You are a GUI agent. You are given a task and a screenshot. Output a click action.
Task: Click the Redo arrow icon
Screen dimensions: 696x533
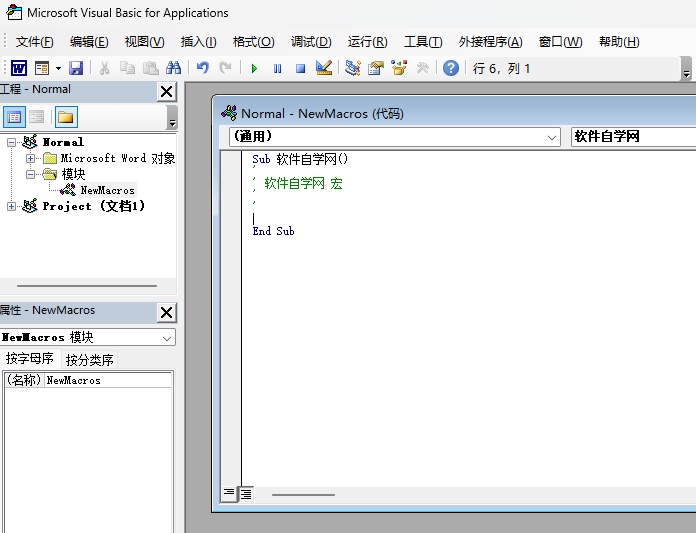(x=225, y=68)
